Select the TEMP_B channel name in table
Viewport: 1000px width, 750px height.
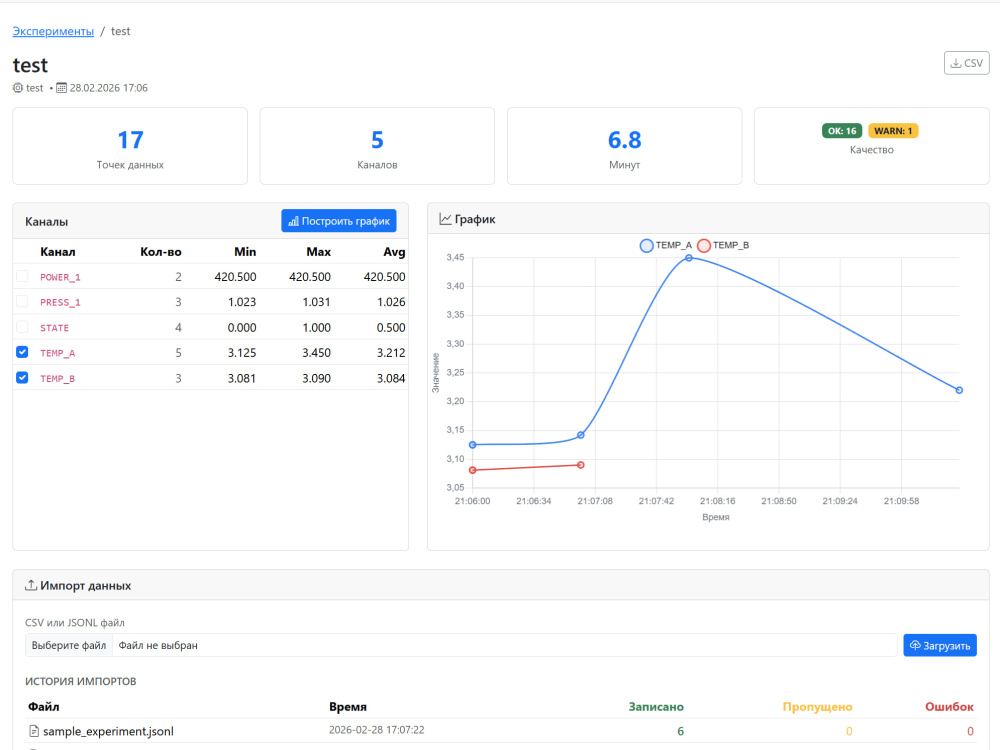57,378
